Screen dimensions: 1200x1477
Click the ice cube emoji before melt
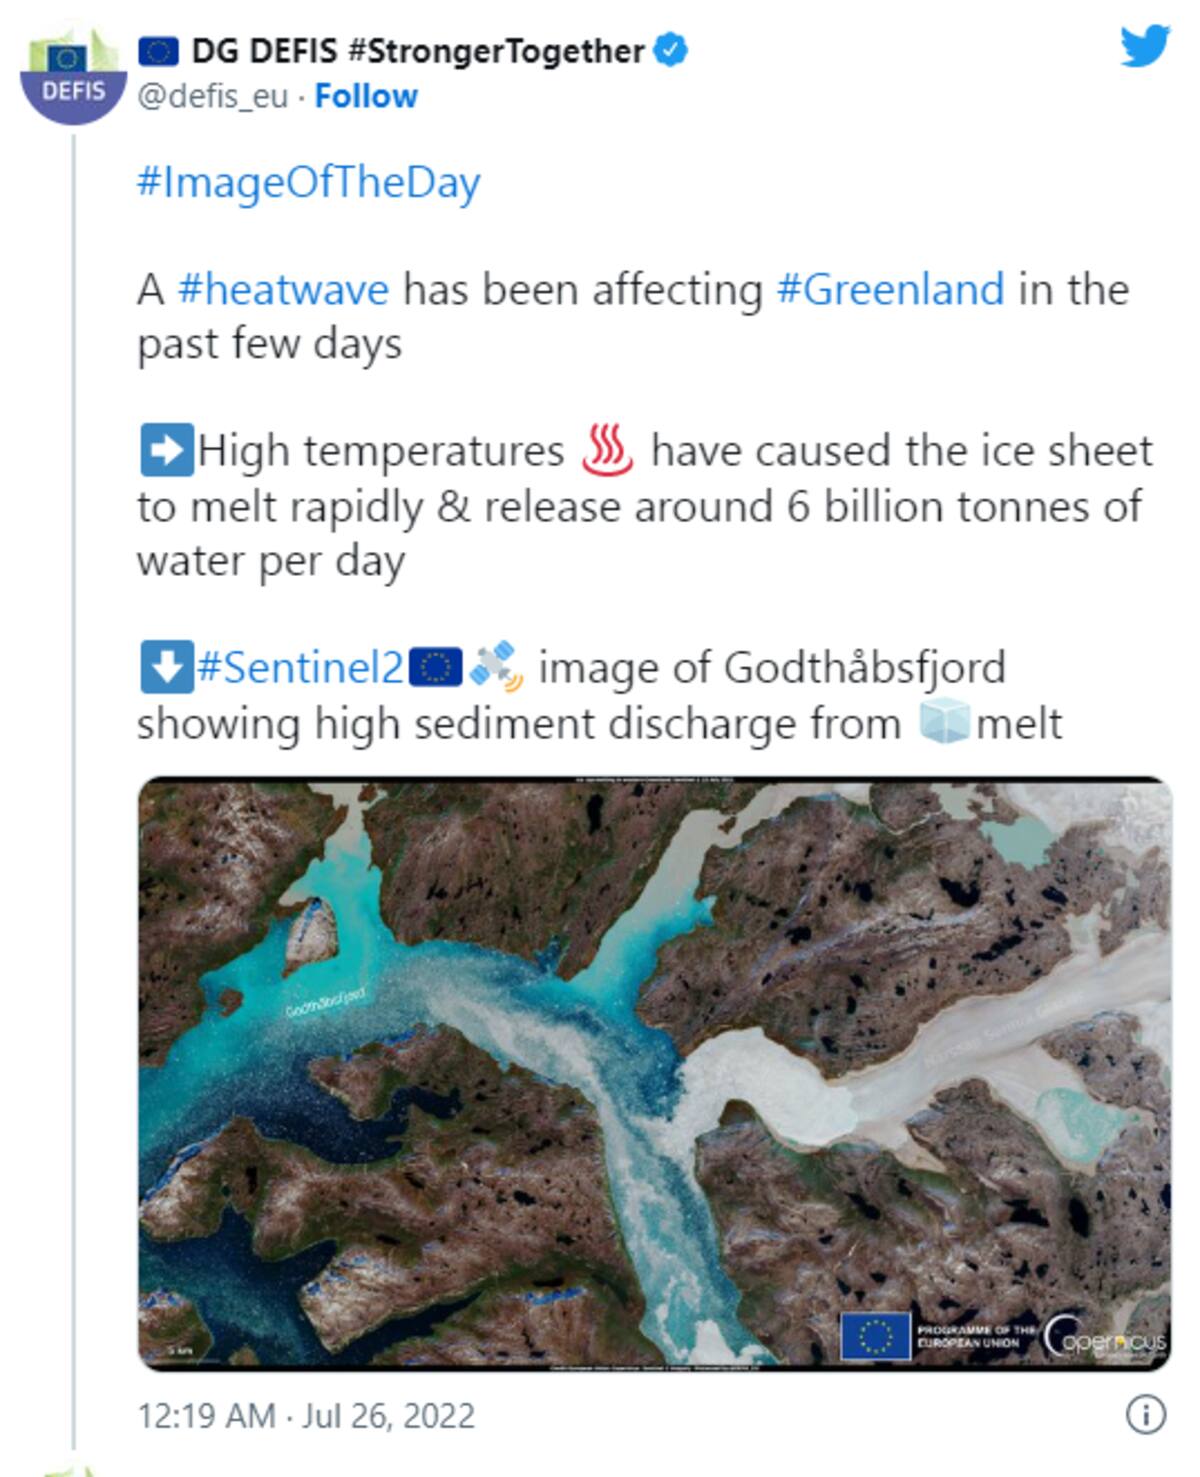coord(944,722)
